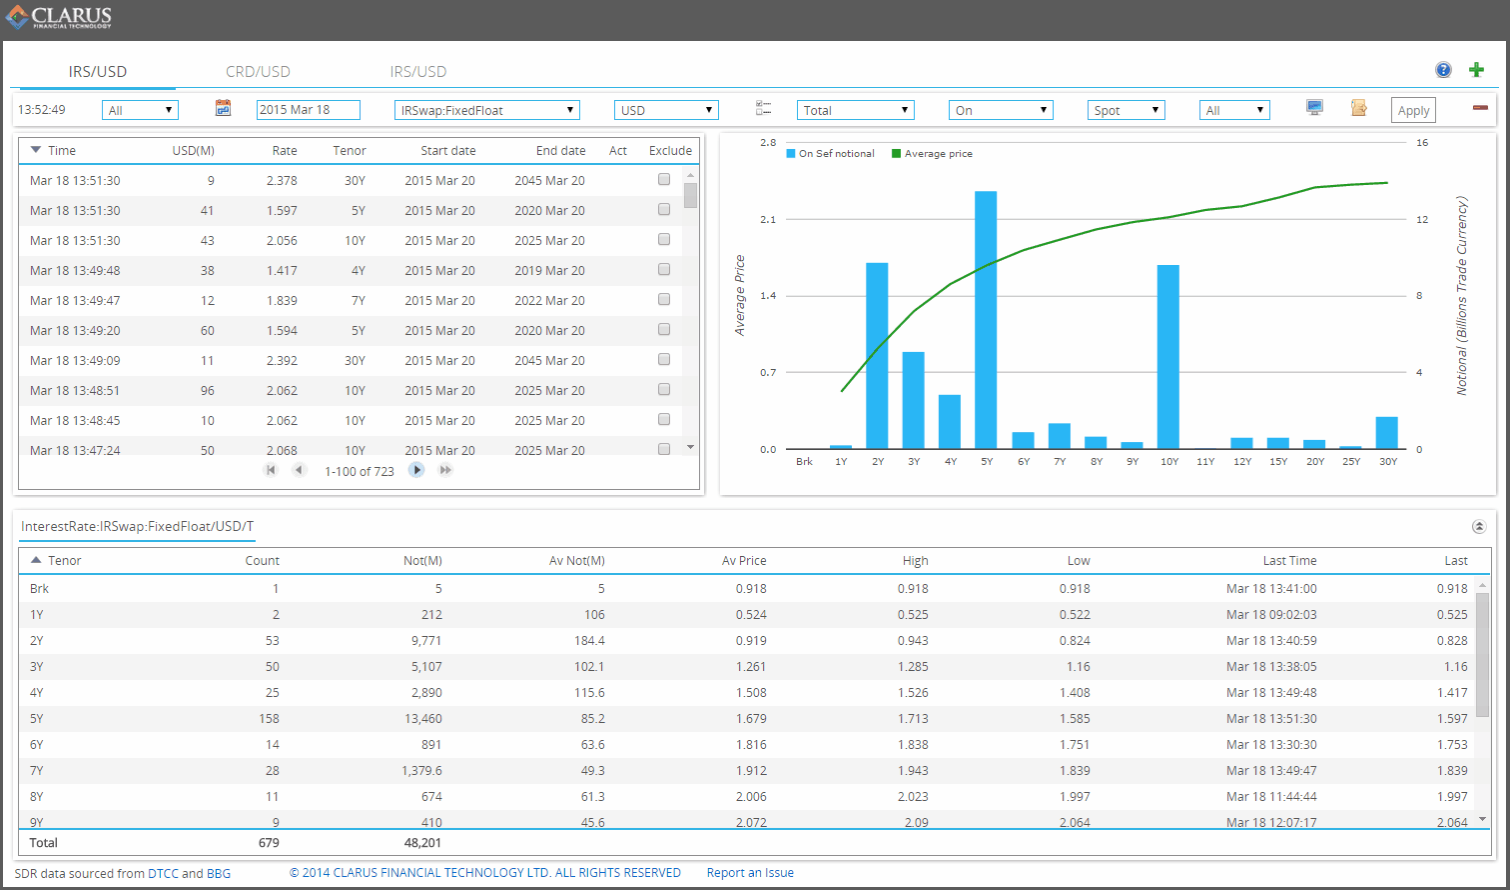Click the 10Y bar in chart
1510x890 pixels.
coord(1168,357)
